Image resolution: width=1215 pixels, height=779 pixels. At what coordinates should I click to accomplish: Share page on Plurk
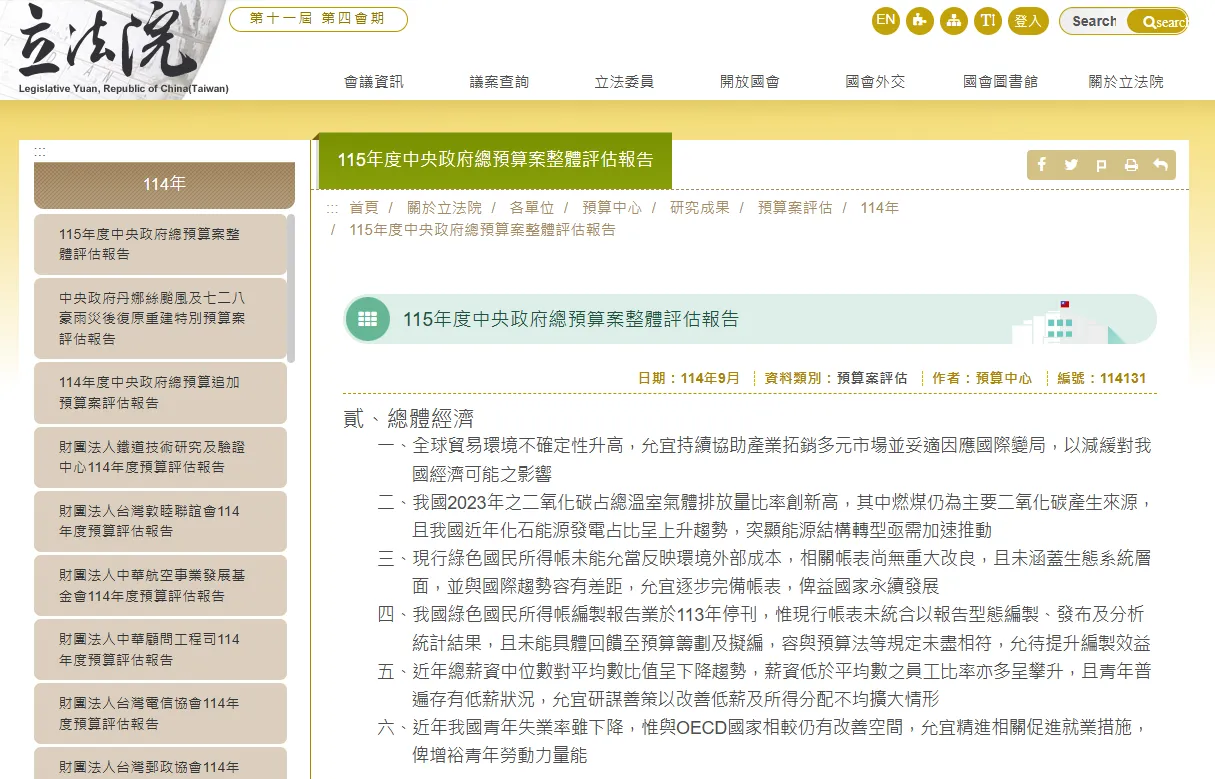pos(1101,165)
